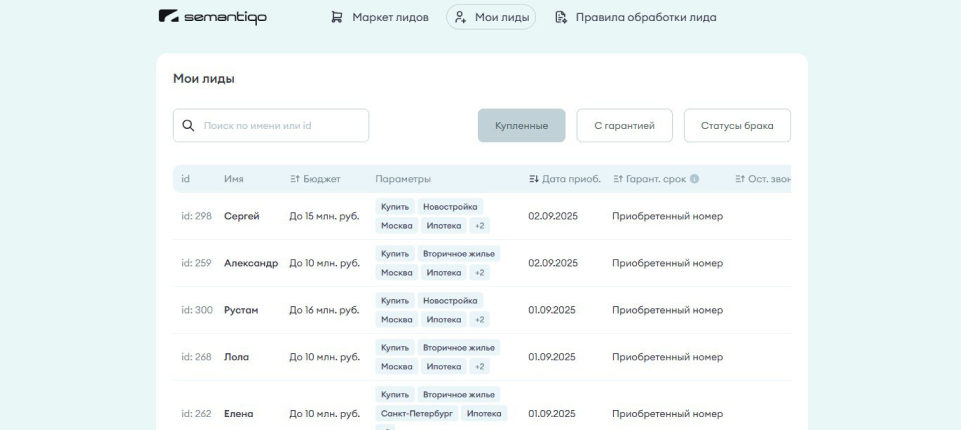Click the magnifier icon in search field
Viewport: 961px width, 430px height.
pos(188,126)
